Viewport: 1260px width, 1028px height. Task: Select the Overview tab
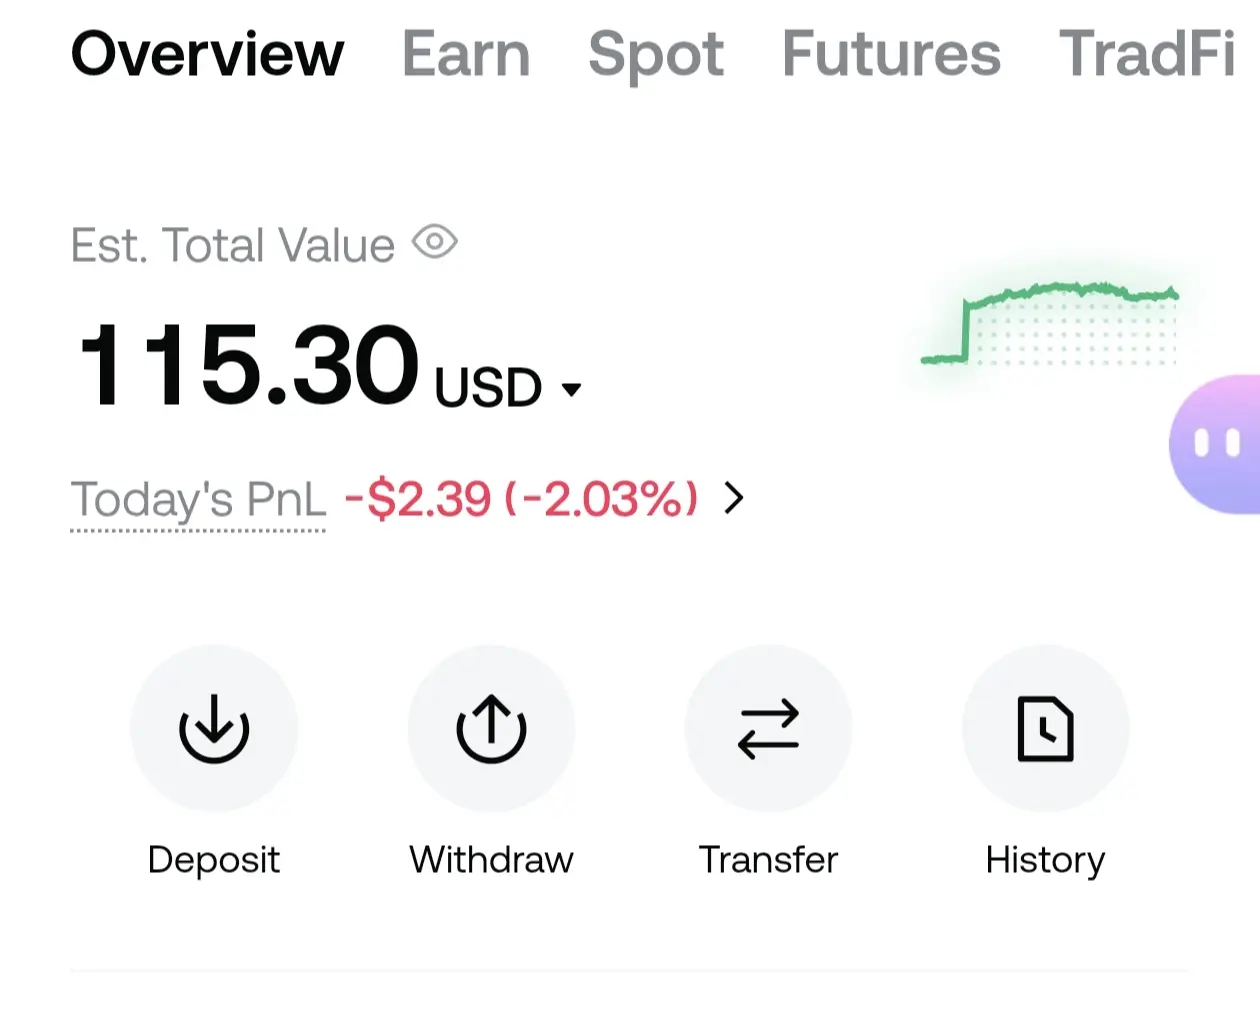click(207, 54)
